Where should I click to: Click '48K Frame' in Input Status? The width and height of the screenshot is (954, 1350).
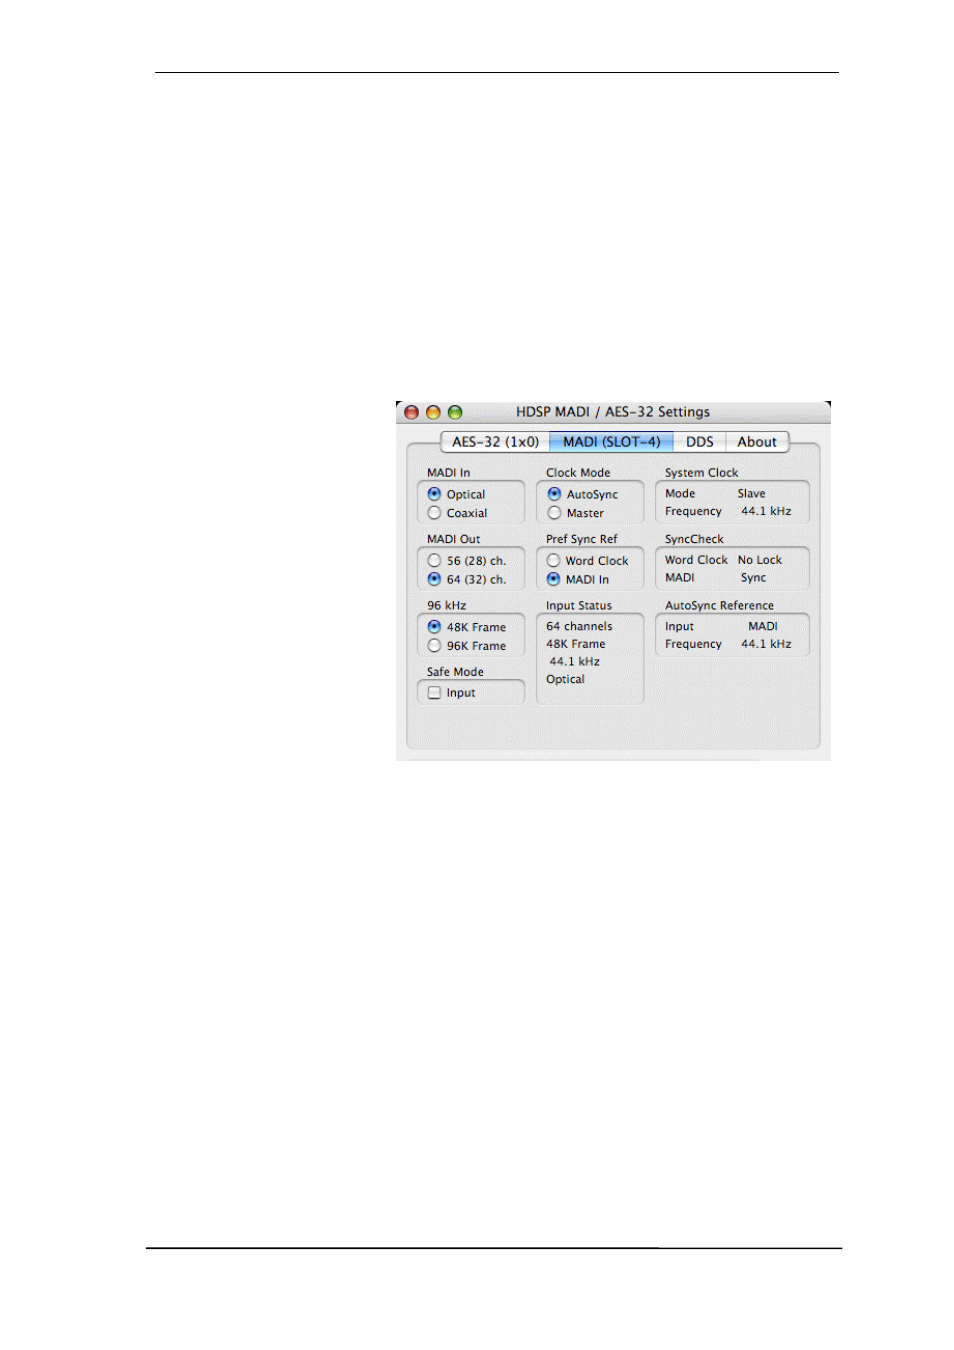[x=576, y=644]
